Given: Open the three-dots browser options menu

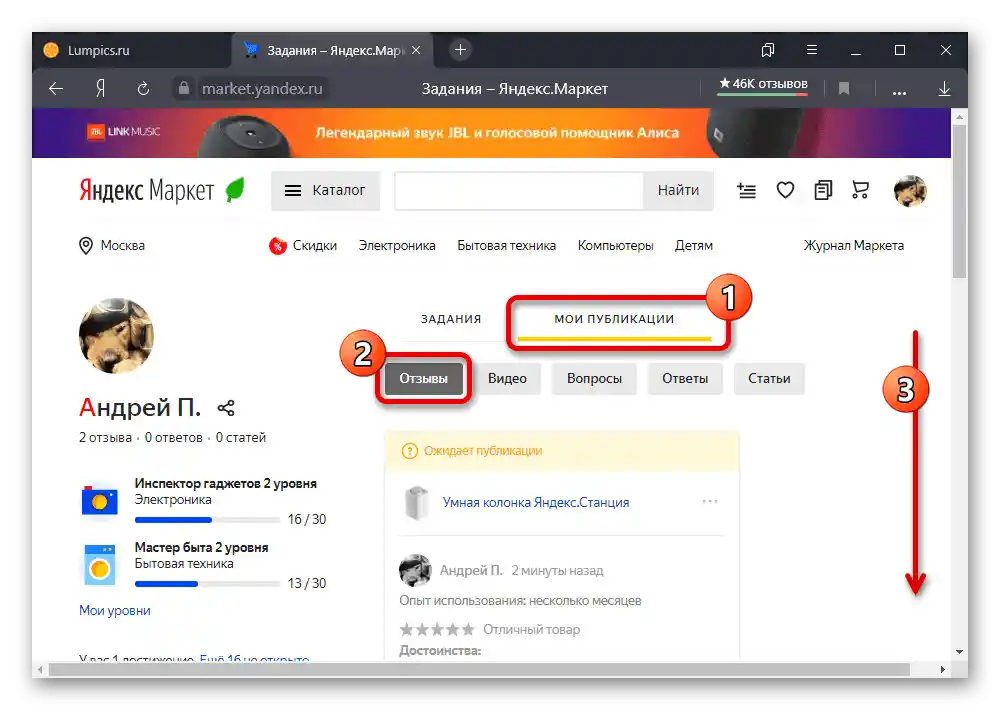Looking at the screenshot, I should pyautogui.click(x=899, y=92).
